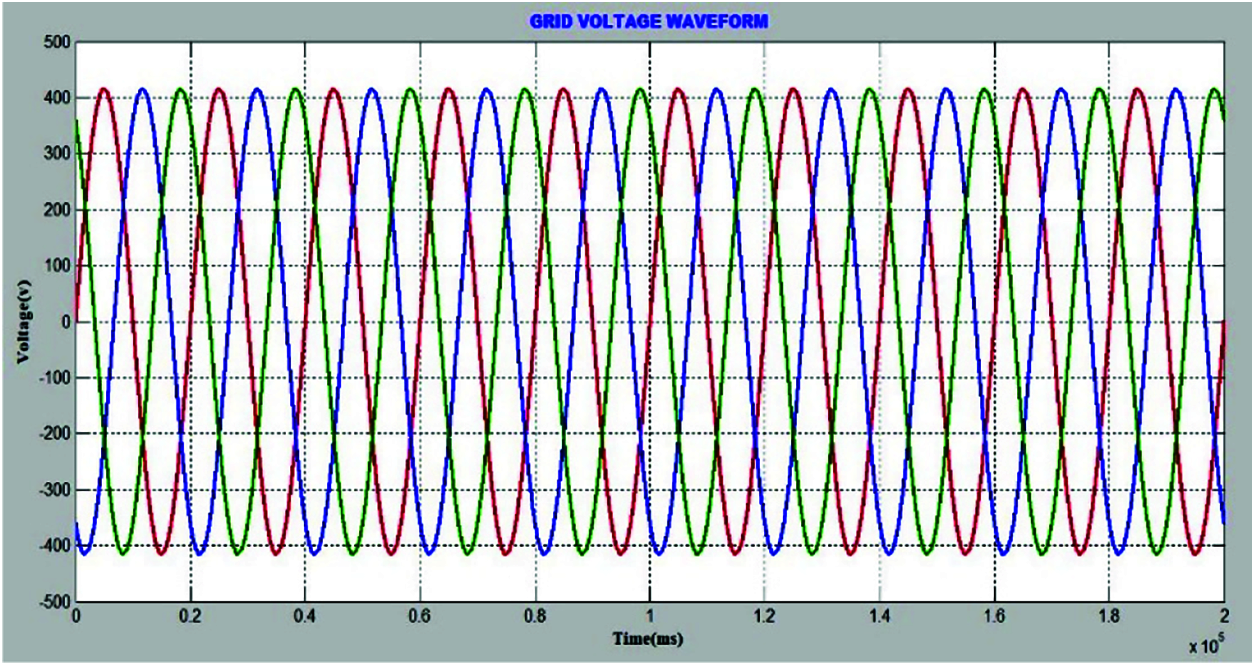This screenshot has width=1255, height=666.
Task: Select the Voltage(v) y-axis label
Action: pyautogui.click(x=25, y=323)
